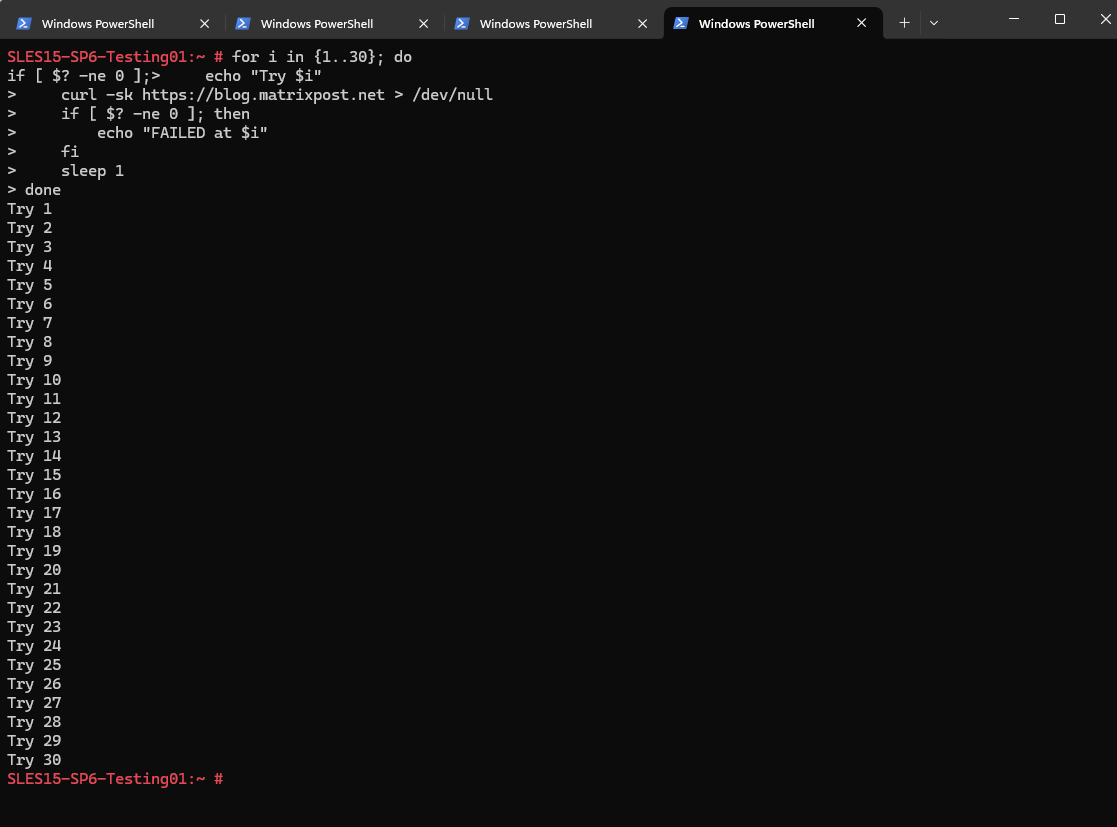Expand the new tab profile dropdown chevron
This screenshot has height=827, width=1117.
[934, 23]
